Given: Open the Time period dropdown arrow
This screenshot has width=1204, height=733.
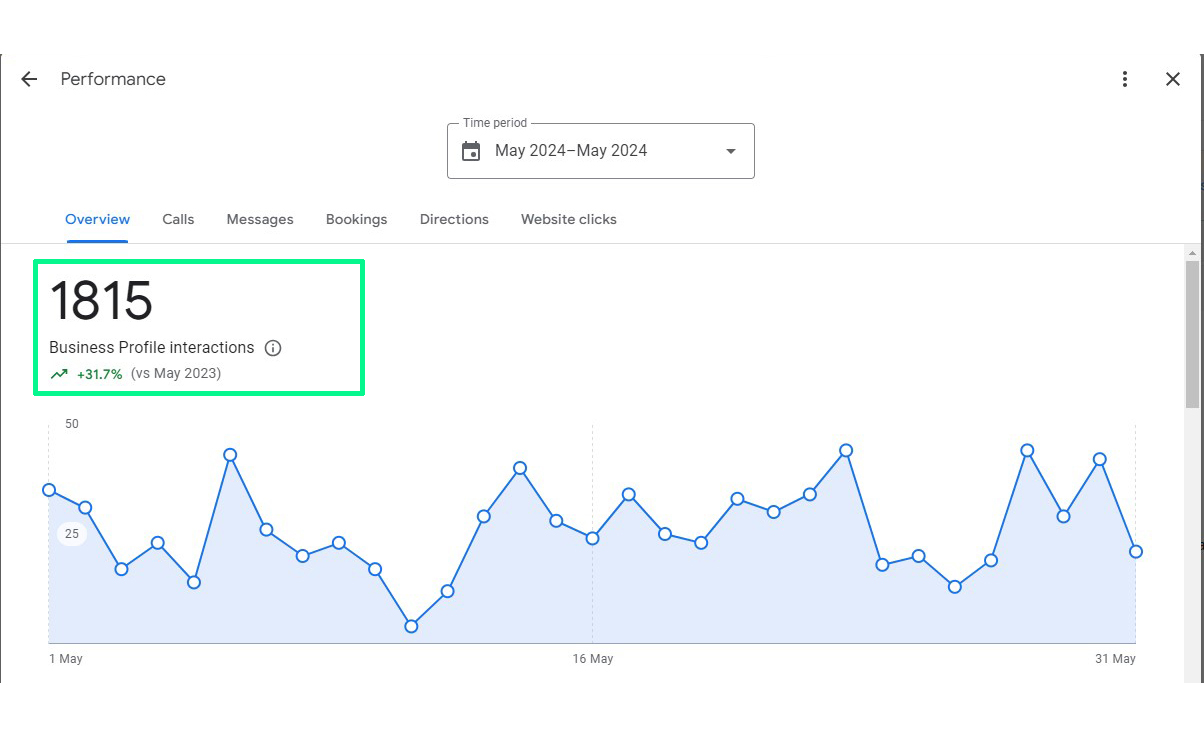Looking at the screenshot, I should point(731,151).
